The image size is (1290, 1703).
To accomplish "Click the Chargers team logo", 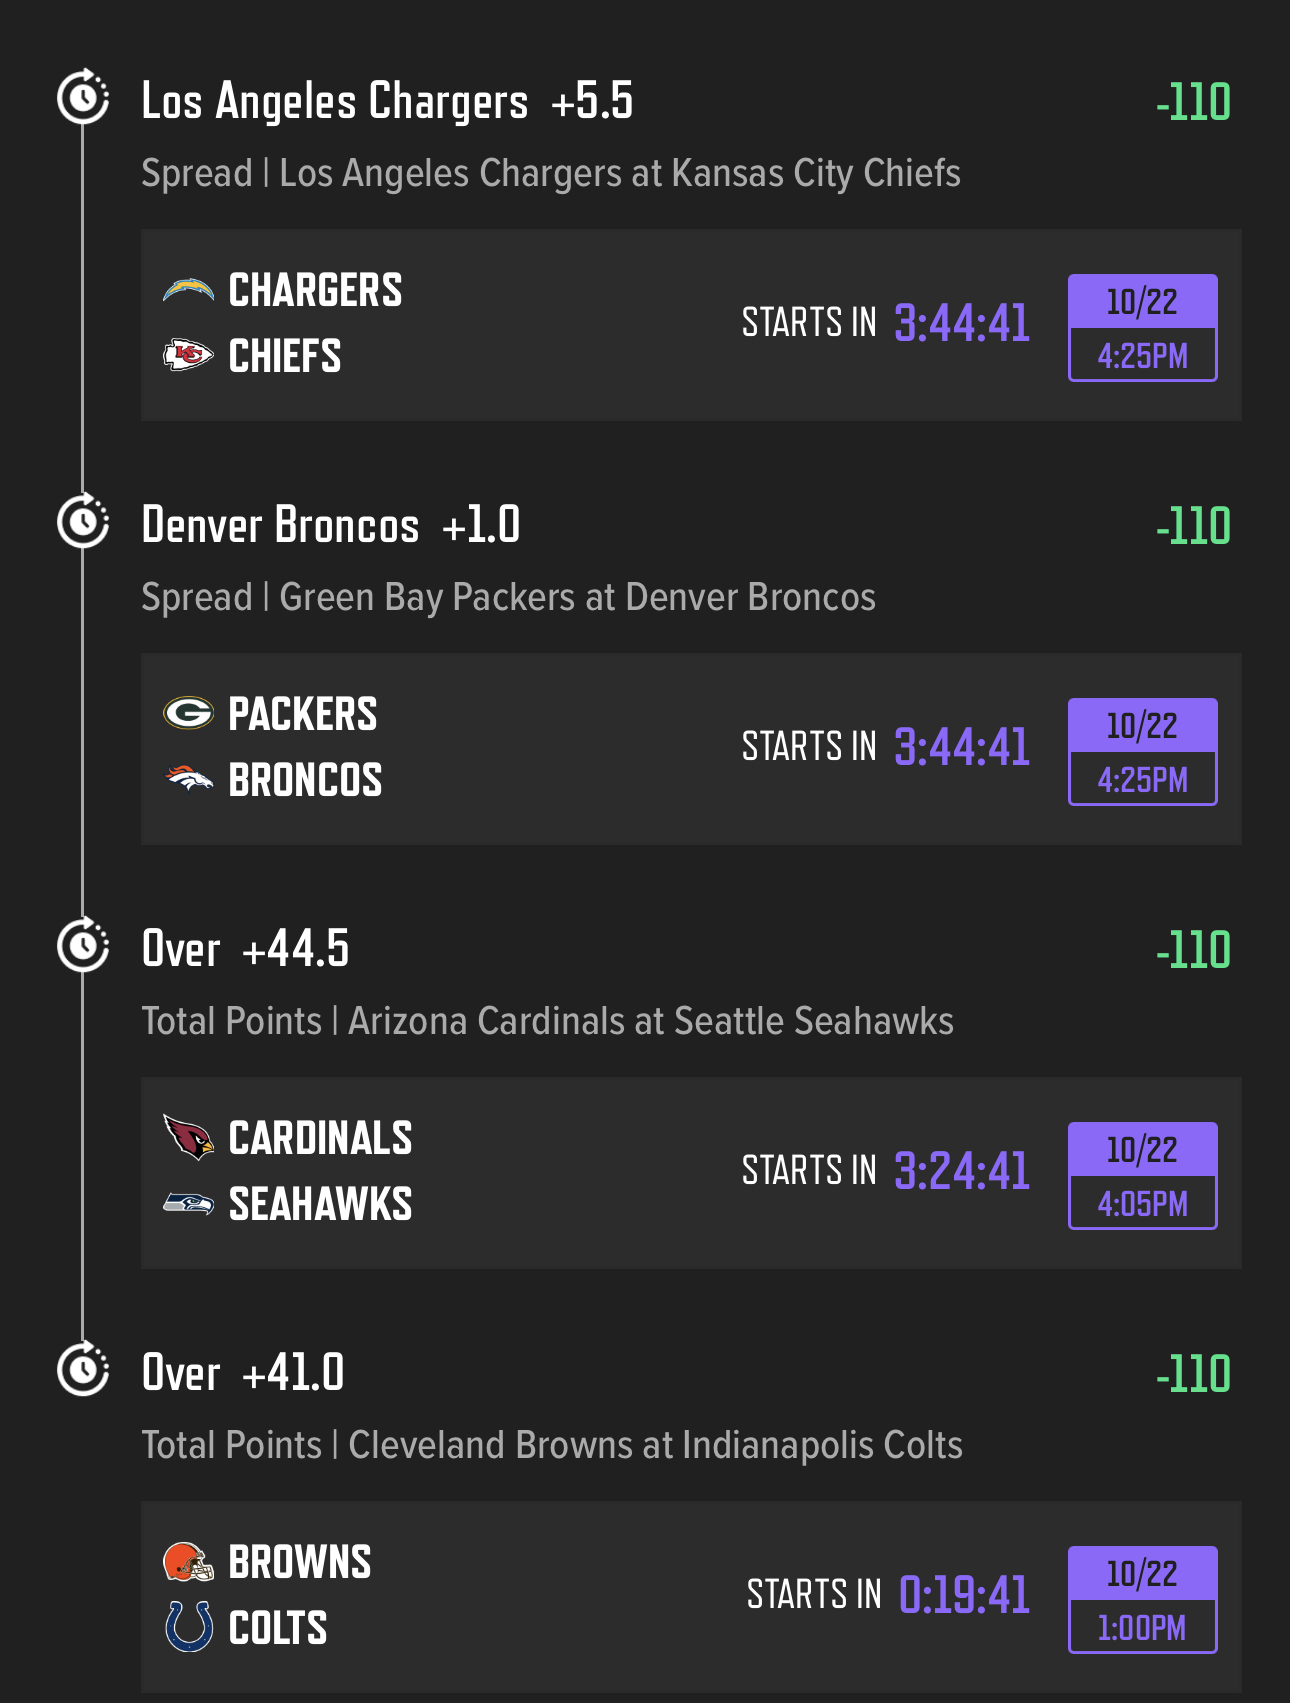I will coord(188,291).
